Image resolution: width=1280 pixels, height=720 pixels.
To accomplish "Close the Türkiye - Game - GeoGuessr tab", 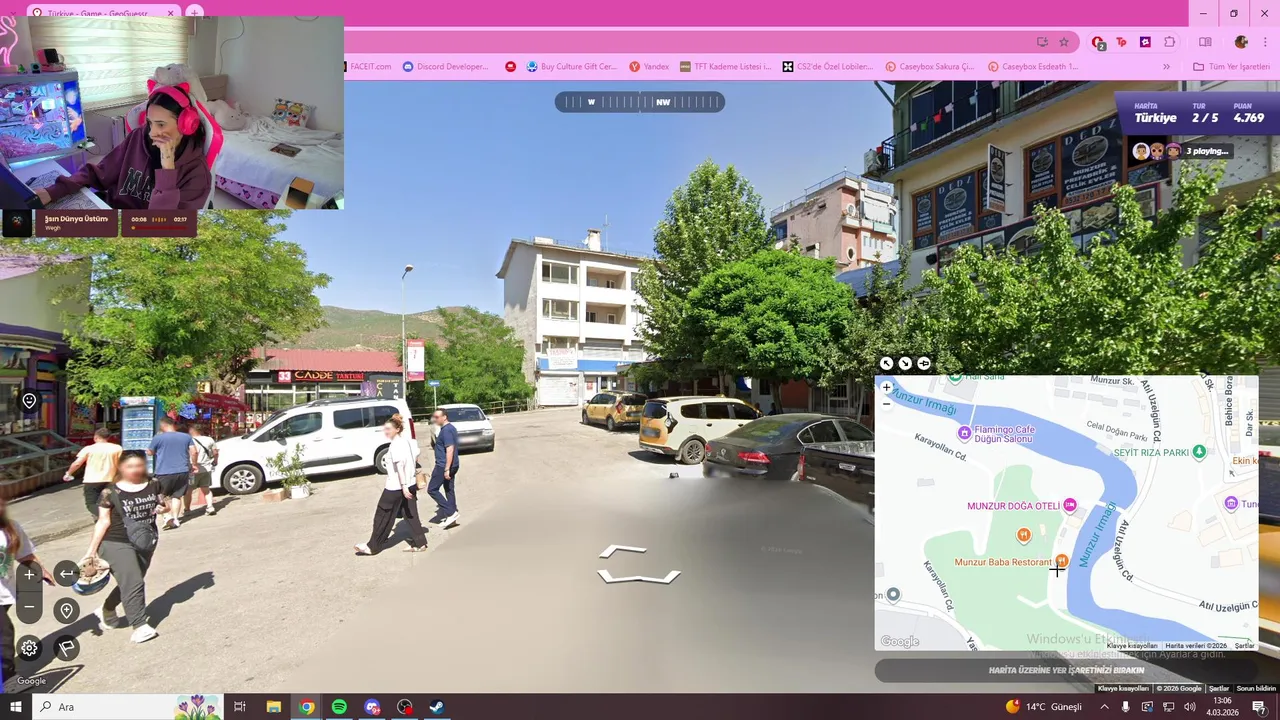I will pyautogui.click(x=170, y=13).
